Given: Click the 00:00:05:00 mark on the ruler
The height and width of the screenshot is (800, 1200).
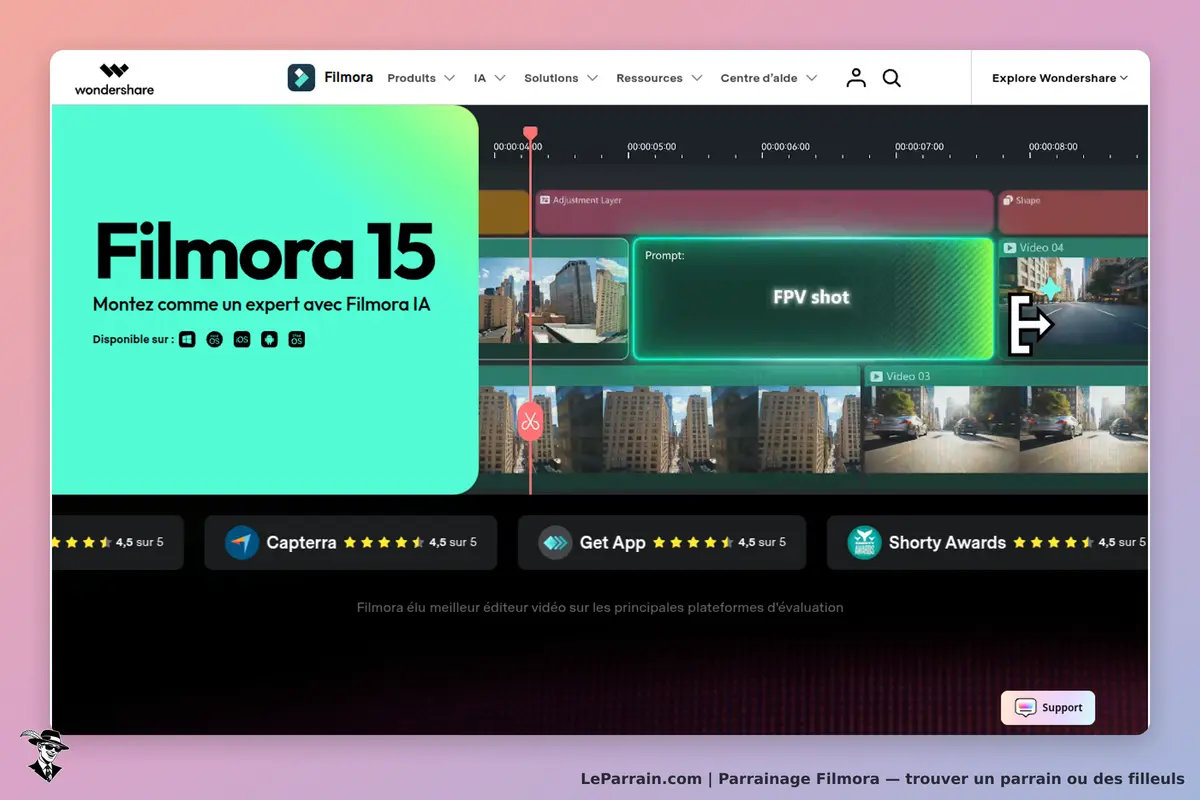Looking at the screenshot, I should click(x=652, y=147).
